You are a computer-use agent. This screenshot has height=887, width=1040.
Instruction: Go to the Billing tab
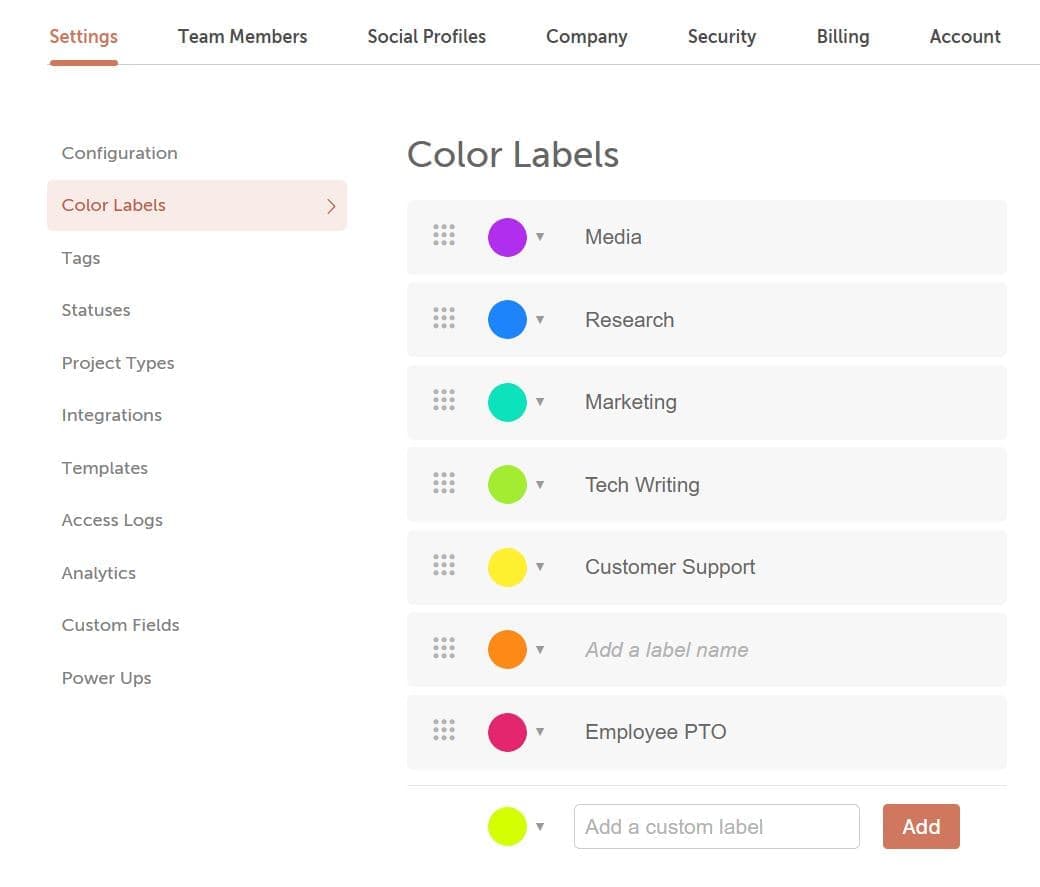coord(842,36)
